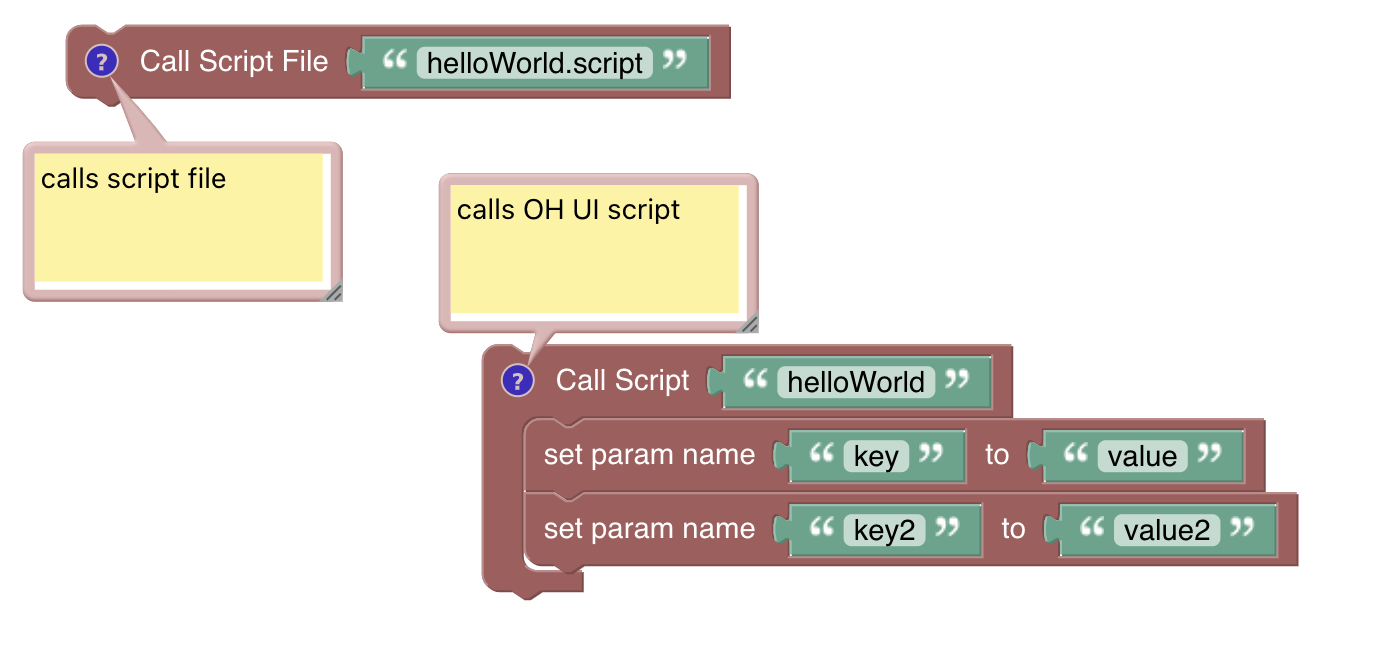Edit the 'value2' parameter value field
The image size is (1392, 656).
pyautogui.click(x=1166, y=529)
